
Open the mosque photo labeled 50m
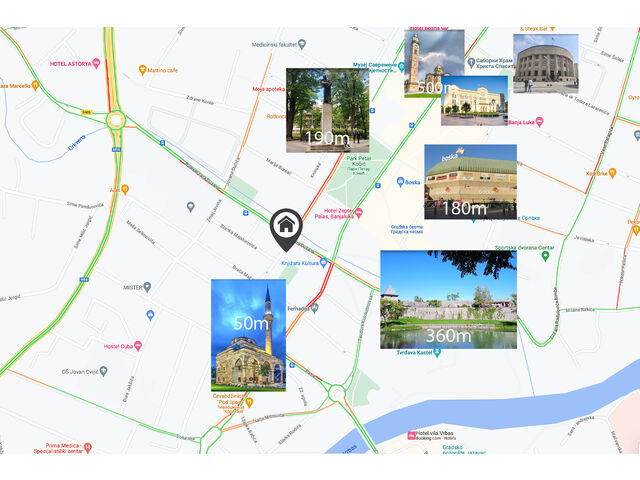point(248,334)
